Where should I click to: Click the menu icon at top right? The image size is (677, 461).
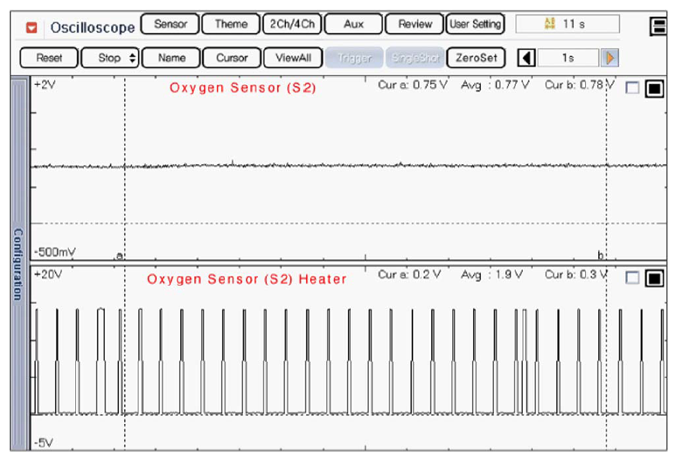pyautogui.click(x=657, y=26)
